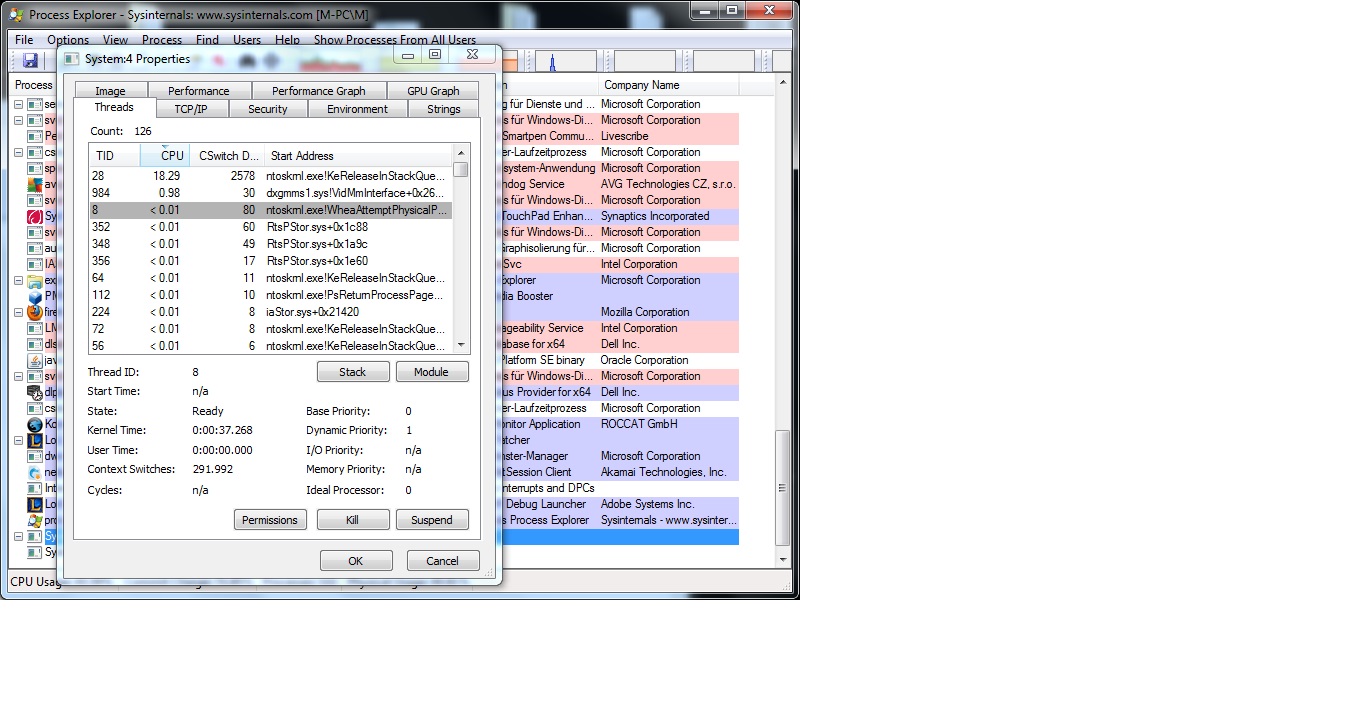
Task: Click the System:4 Properties title bar icon
Action: 71,58
